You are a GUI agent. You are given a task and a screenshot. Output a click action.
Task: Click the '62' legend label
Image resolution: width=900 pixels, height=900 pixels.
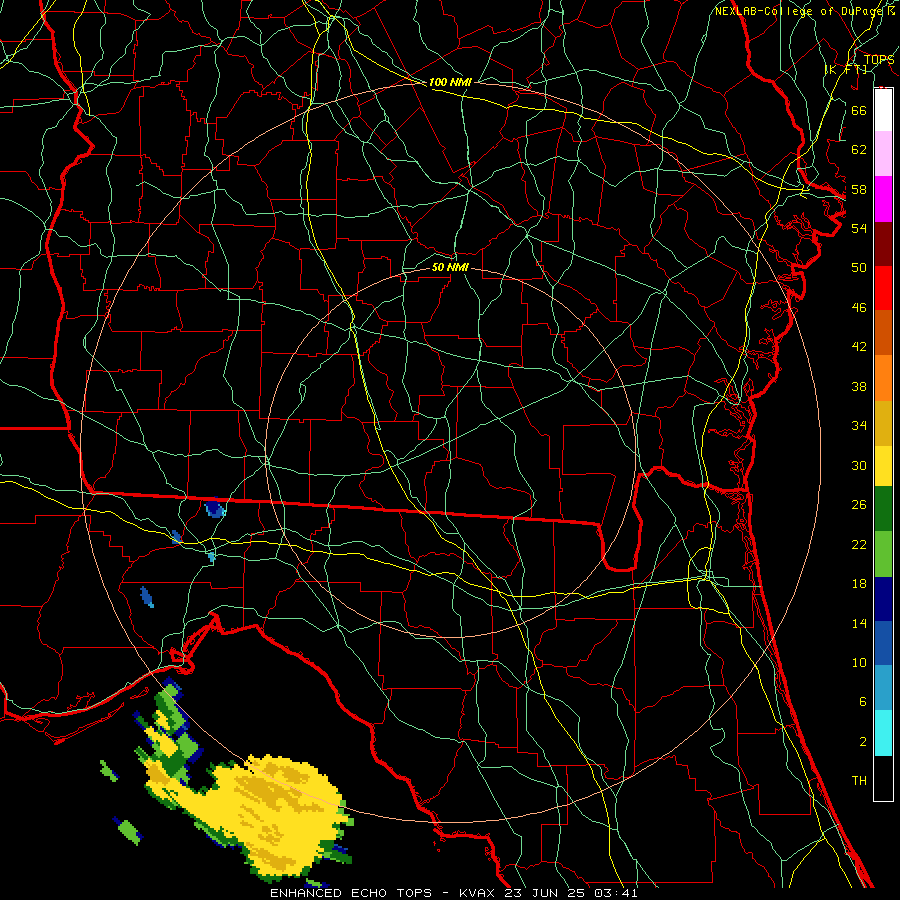pos(859,149)
